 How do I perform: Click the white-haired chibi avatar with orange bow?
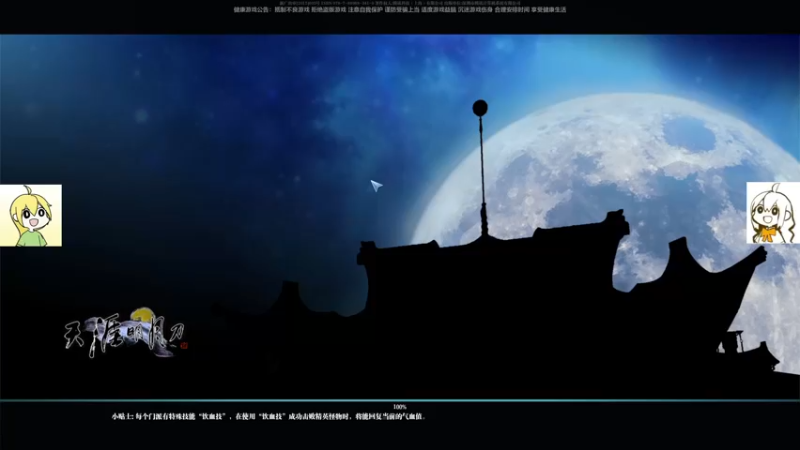click(773, 213)
